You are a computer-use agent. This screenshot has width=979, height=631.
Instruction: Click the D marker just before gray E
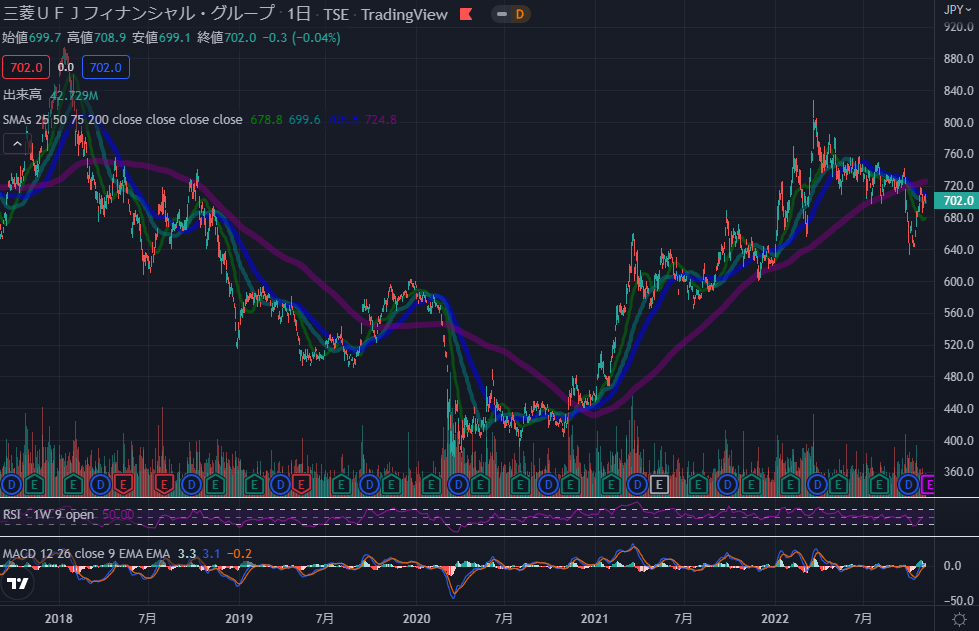click(637, 484)
